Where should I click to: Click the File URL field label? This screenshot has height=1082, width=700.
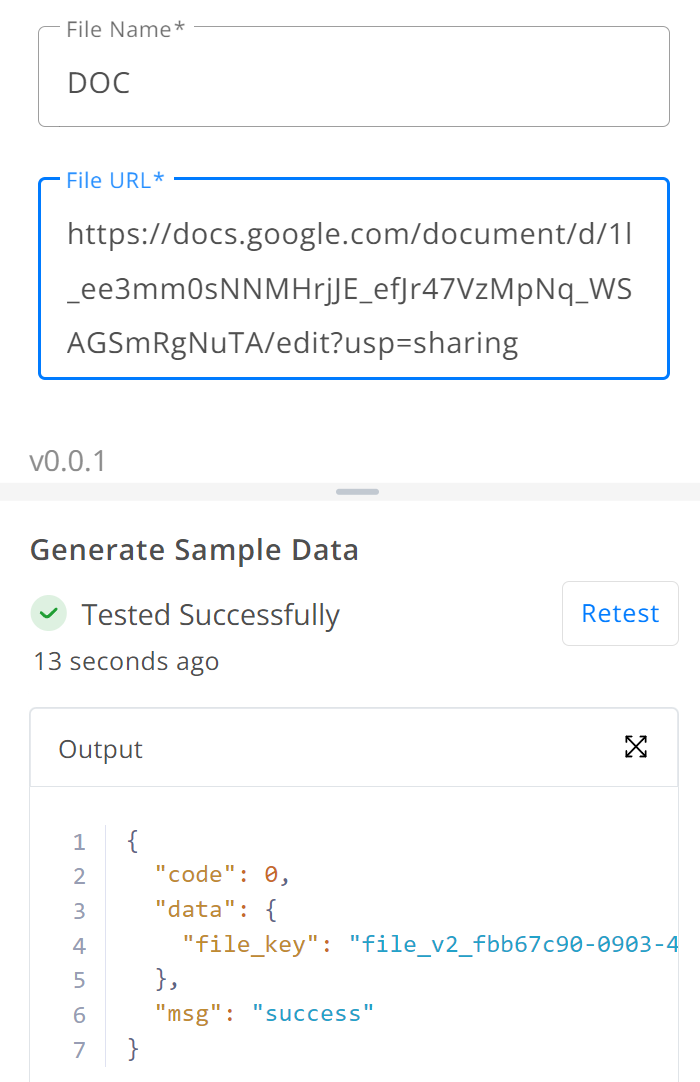tap(115, 180)
